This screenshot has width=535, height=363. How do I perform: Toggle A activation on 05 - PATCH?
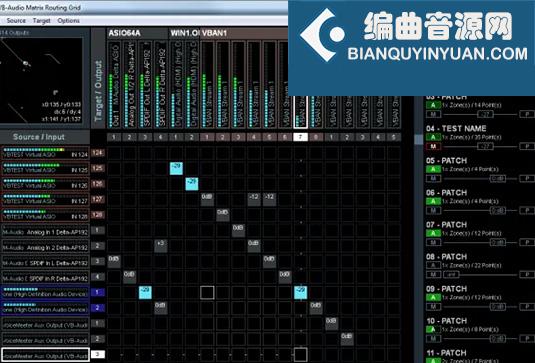(433, 169)
